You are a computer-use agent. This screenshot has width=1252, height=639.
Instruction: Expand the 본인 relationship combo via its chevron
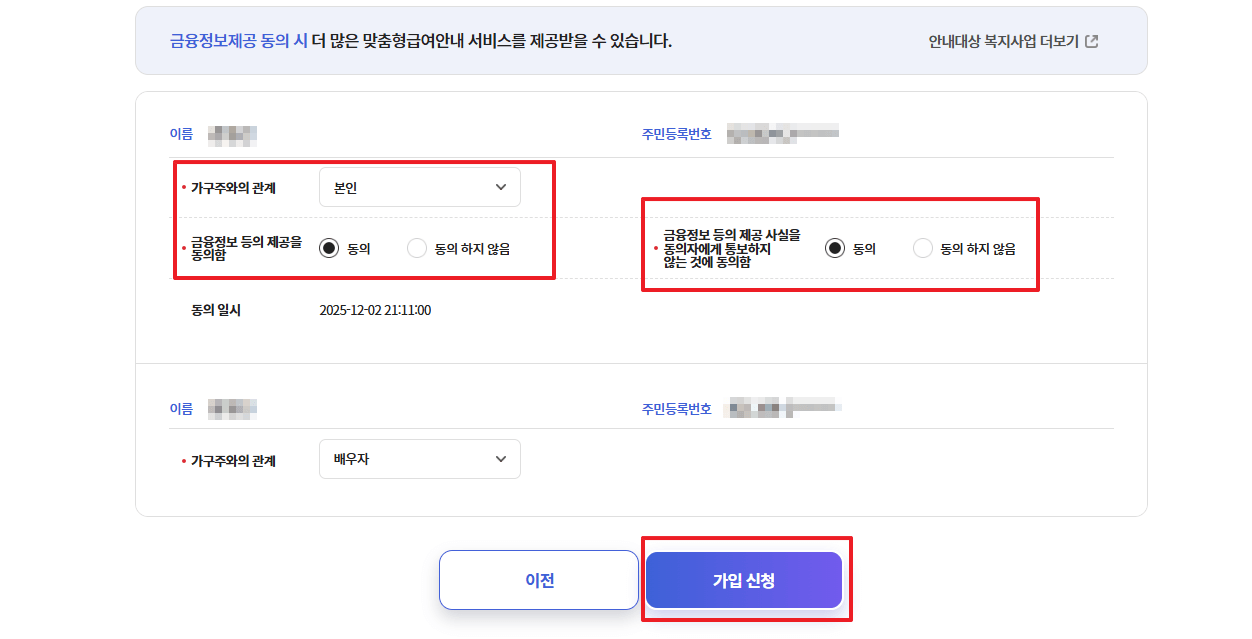500,187
